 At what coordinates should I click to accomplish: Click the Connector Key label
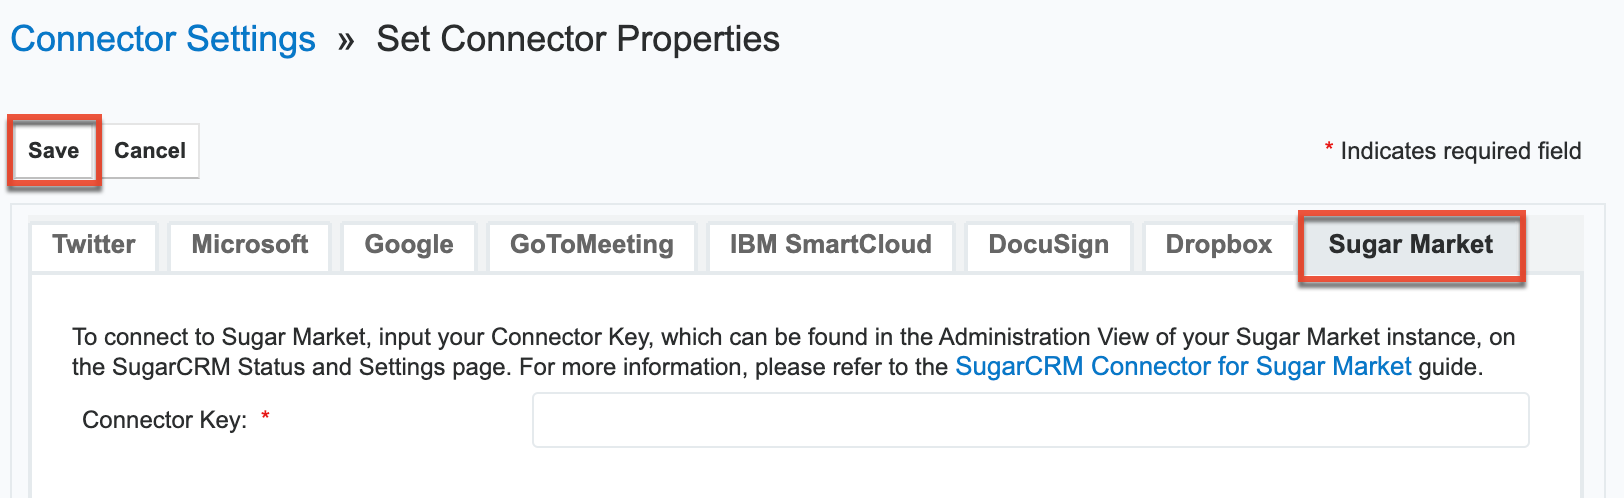[164, 420]
